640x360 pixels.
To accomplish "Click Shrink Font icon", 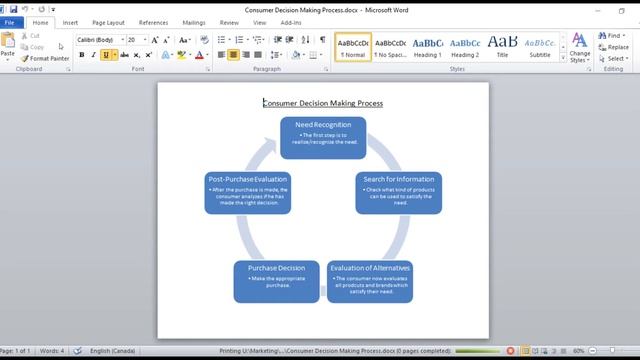I will (166, 40).
